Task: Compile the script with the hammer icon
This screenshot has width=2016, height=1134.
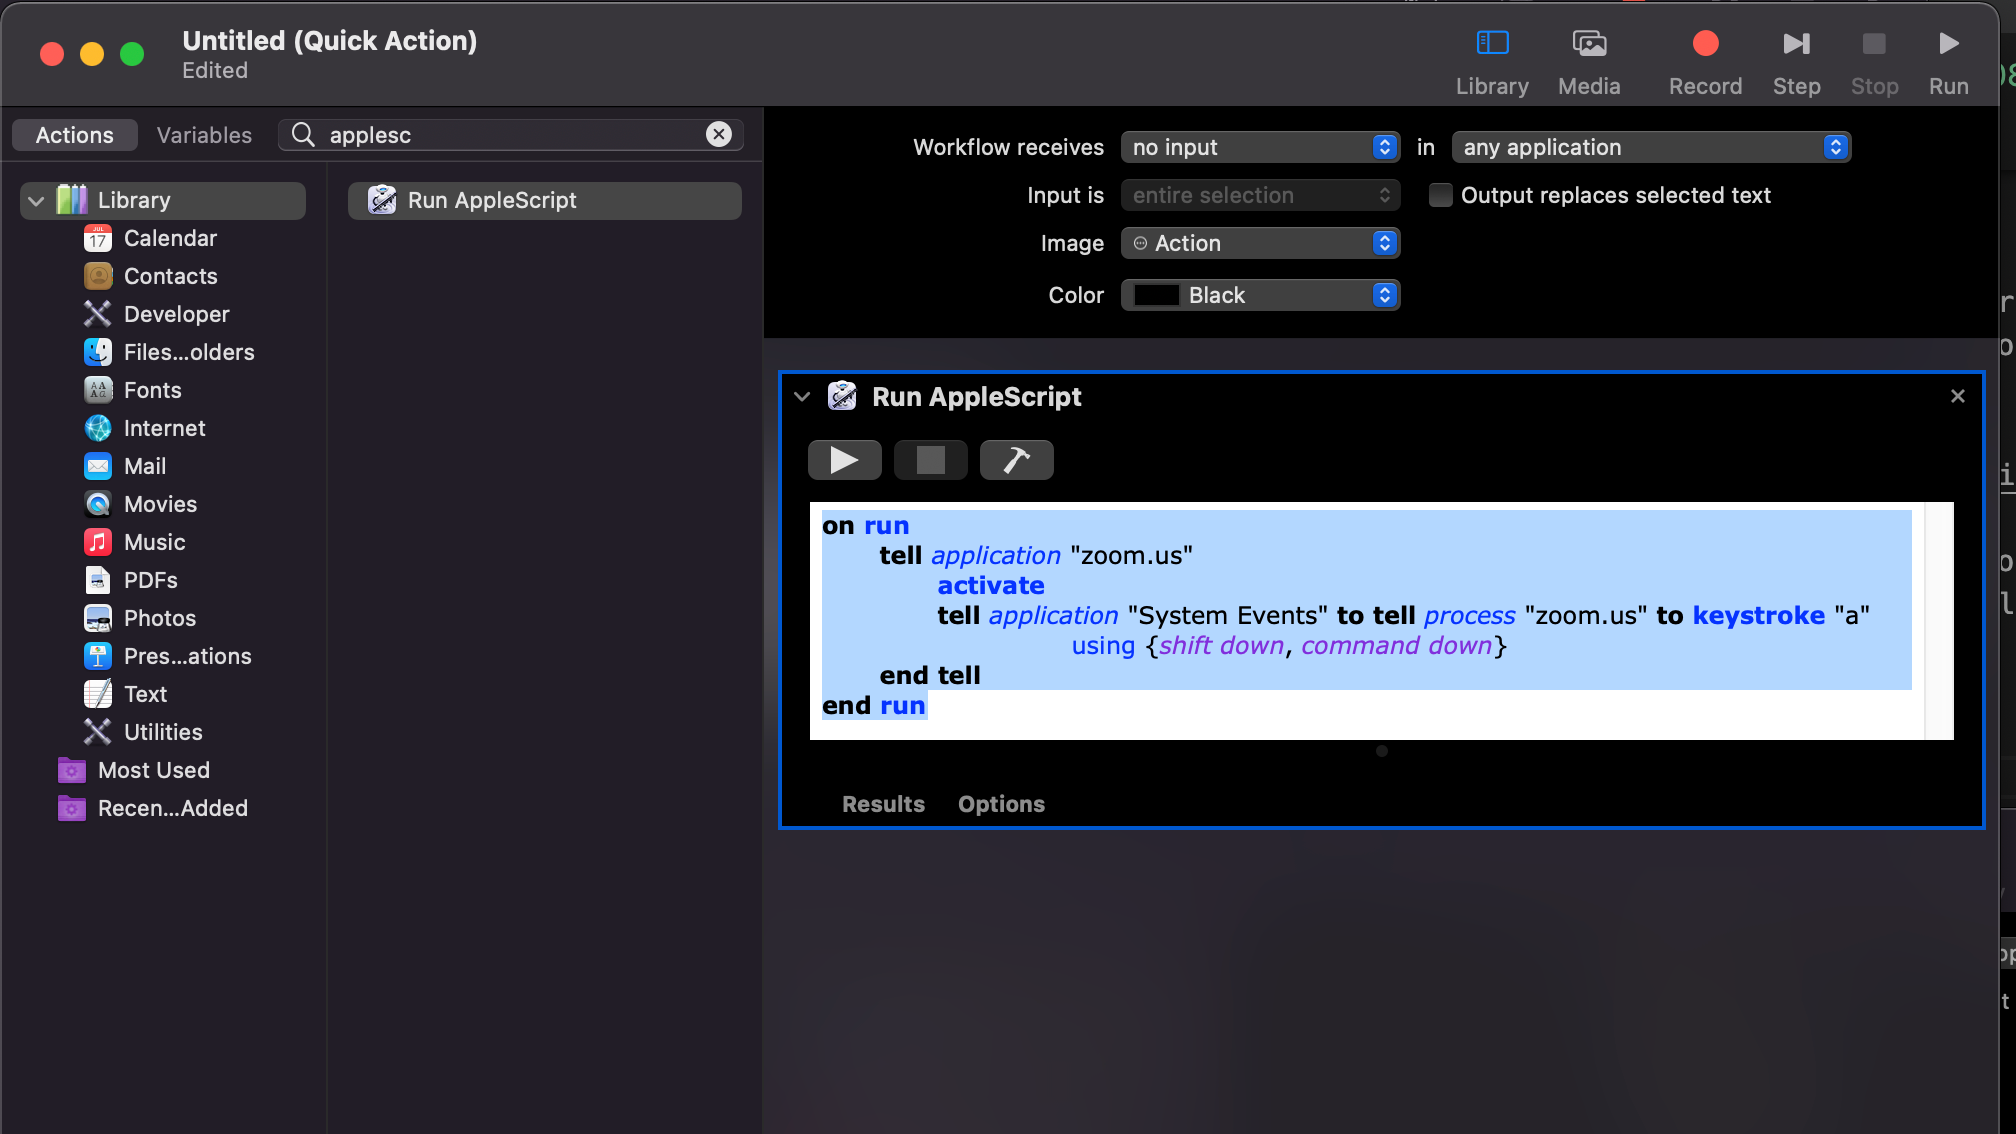Action: (x=1016, y=460)
